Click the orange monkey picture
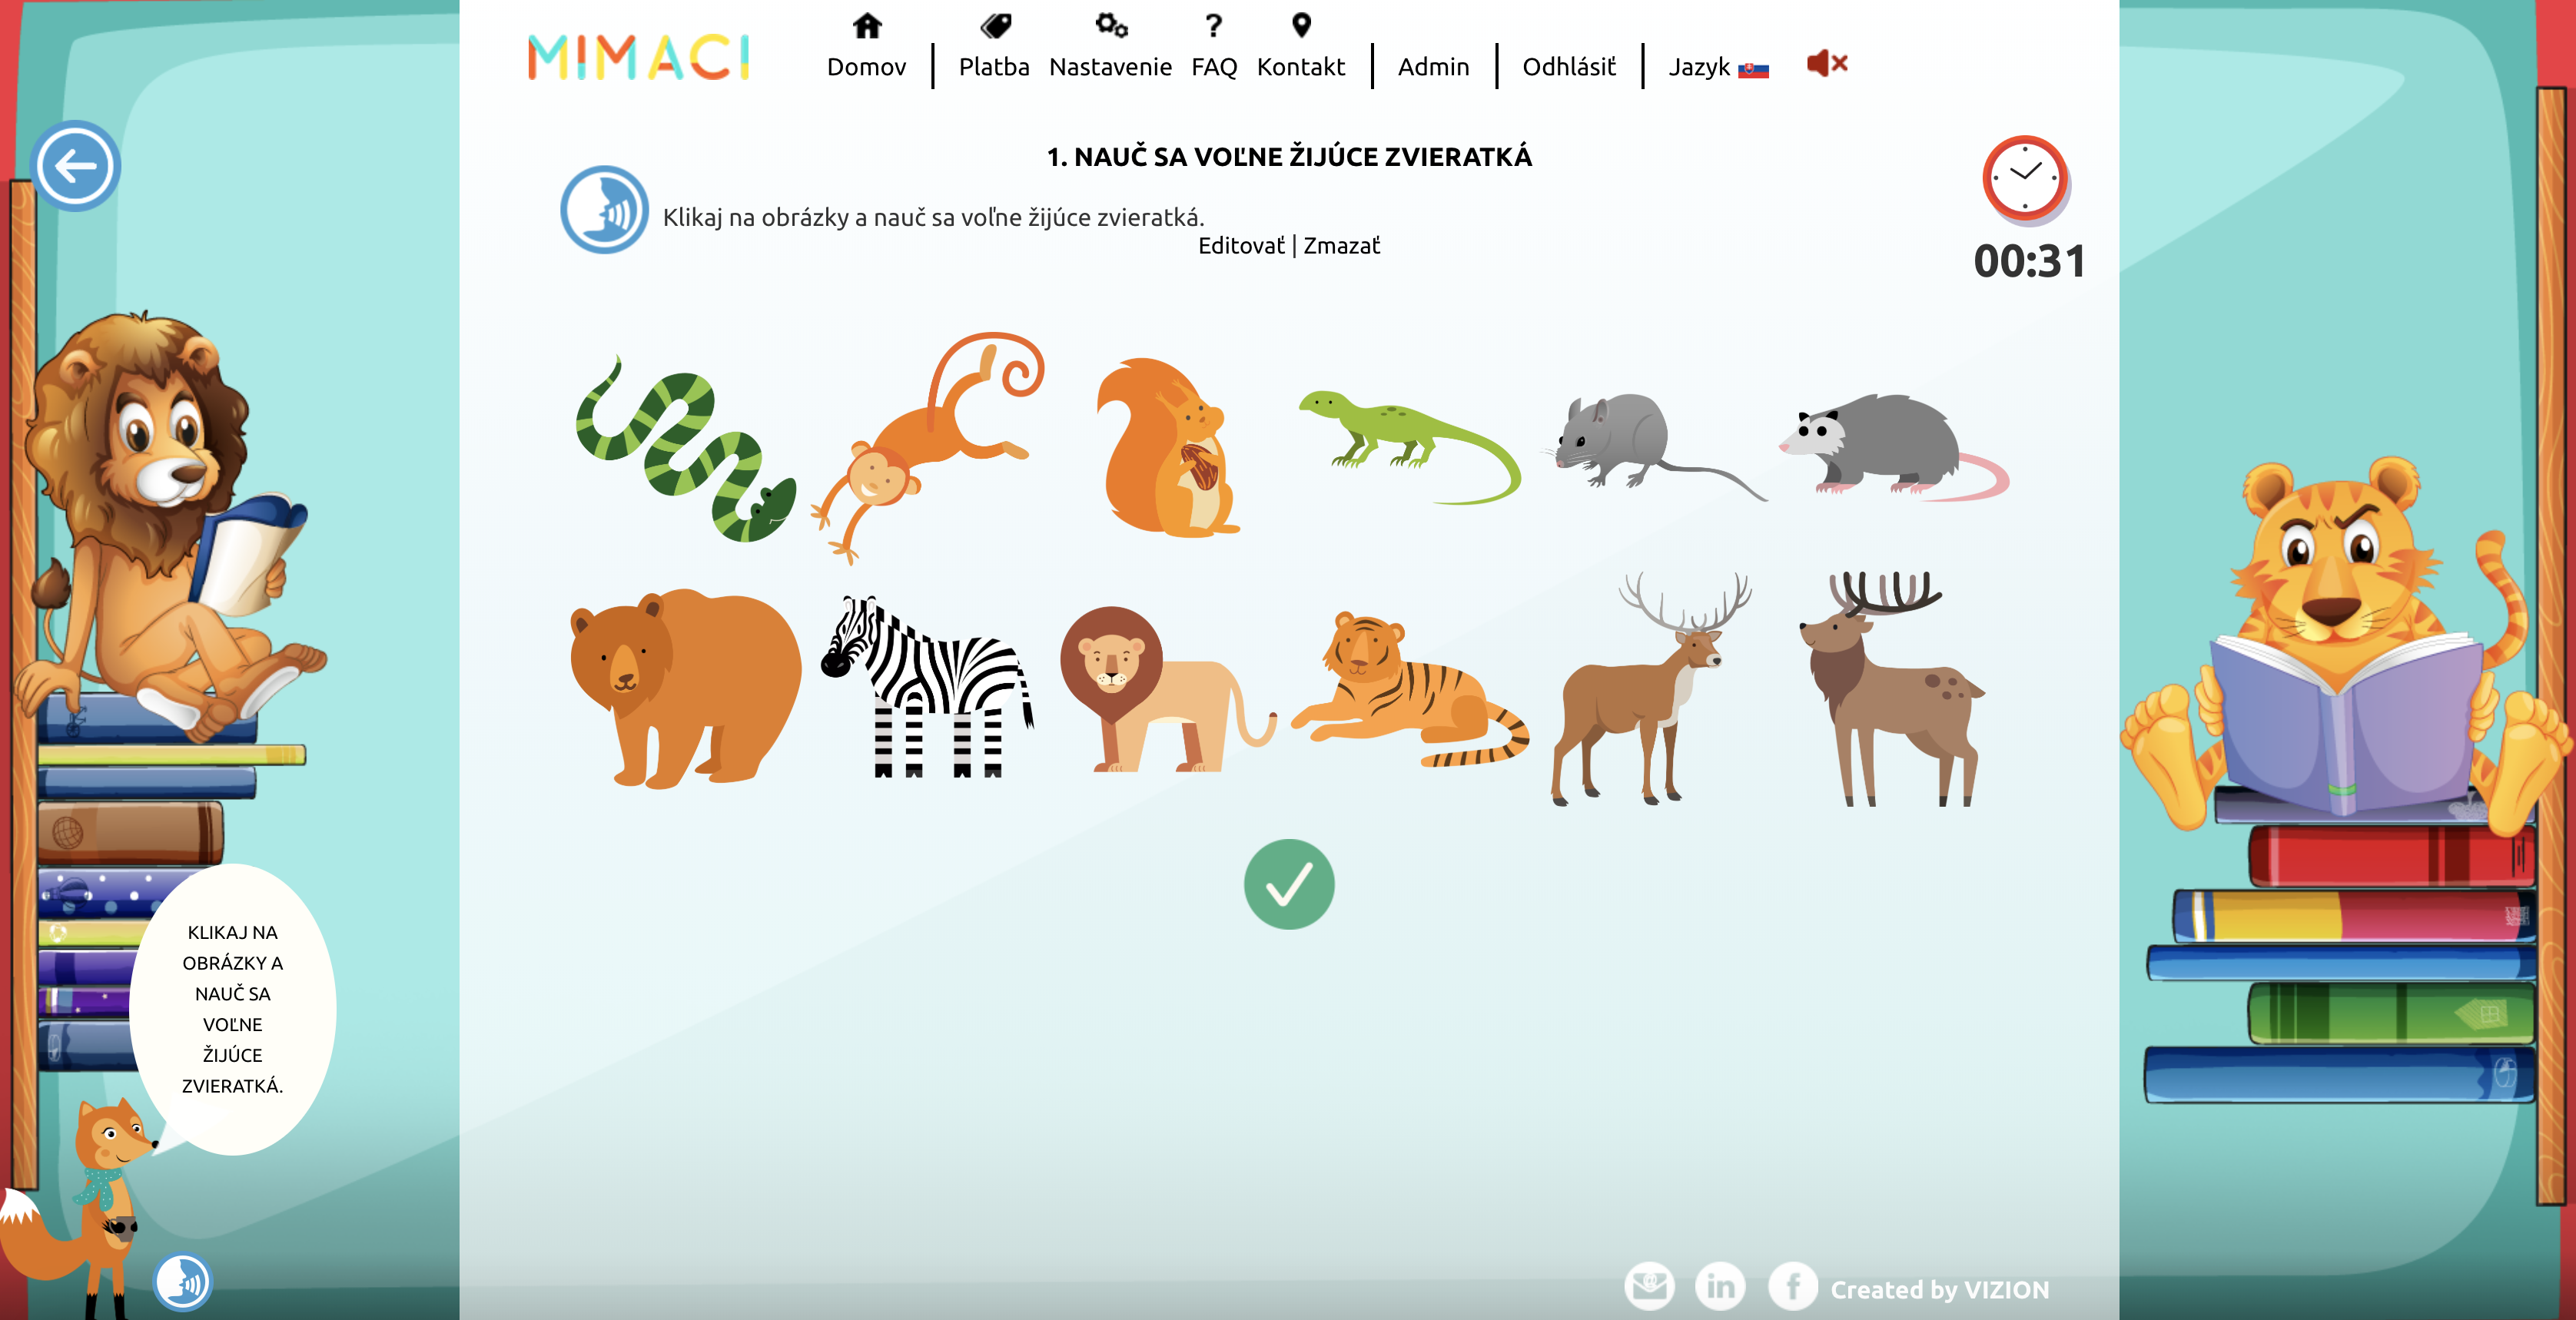This screenshot has width=2576, height=1320. pyautogui.click(x=927, y=447)
